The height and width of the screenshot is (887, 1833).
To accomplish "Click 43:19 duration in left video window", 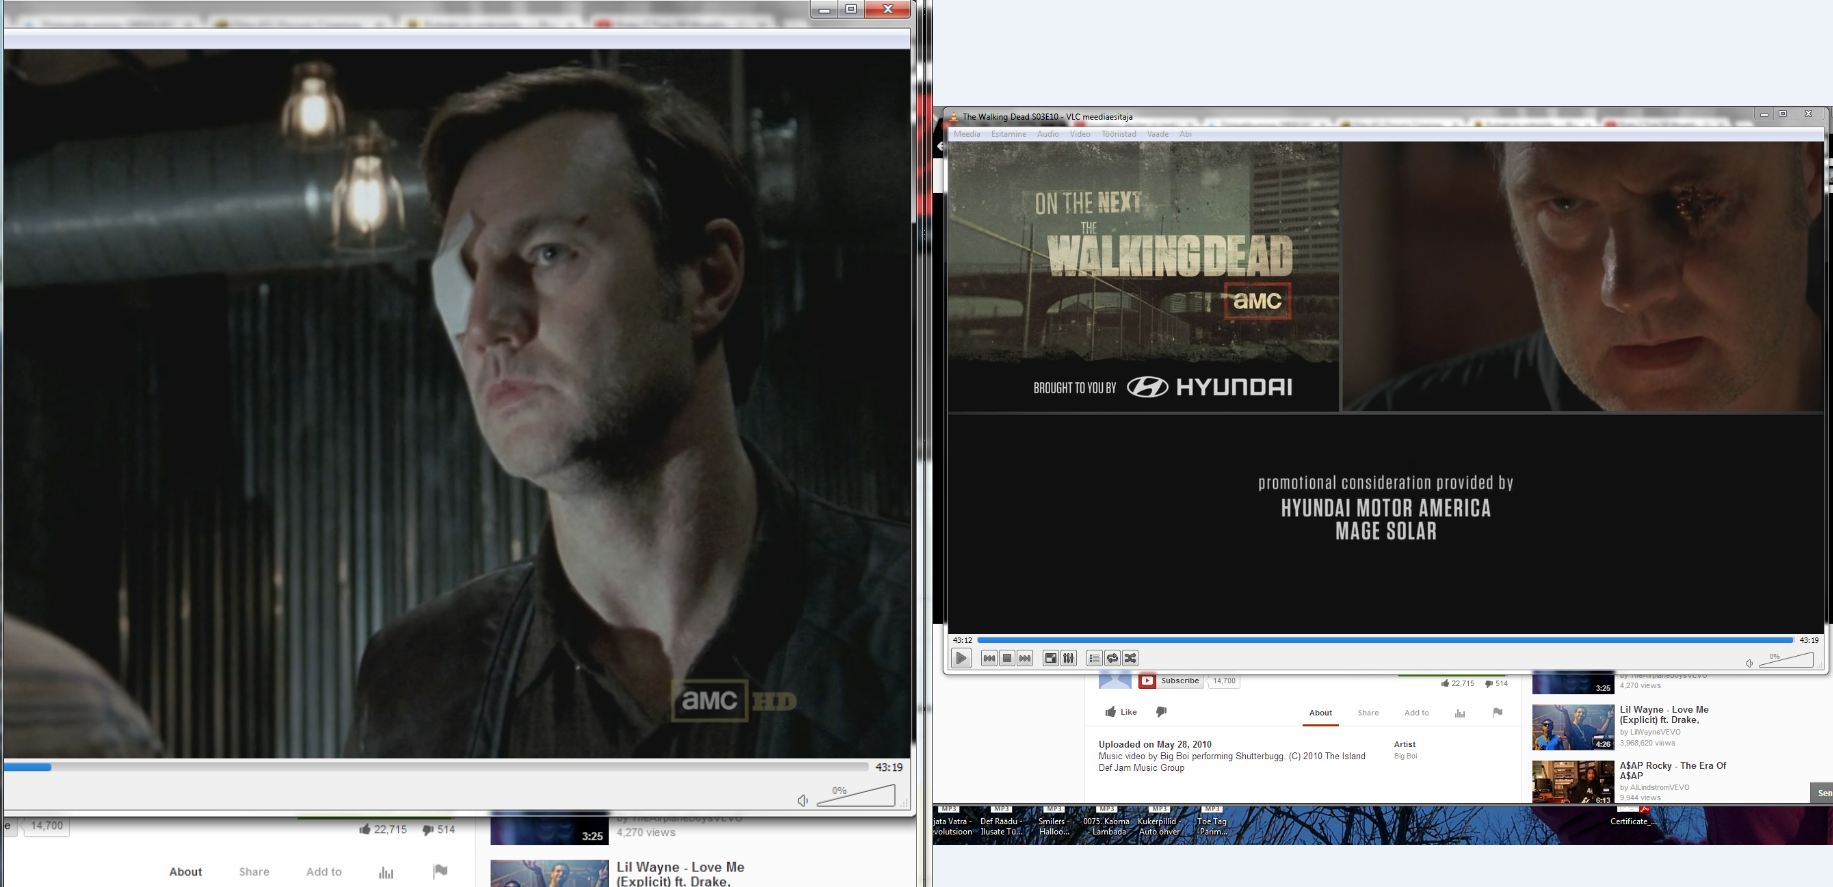I will [x=889, y=767].
